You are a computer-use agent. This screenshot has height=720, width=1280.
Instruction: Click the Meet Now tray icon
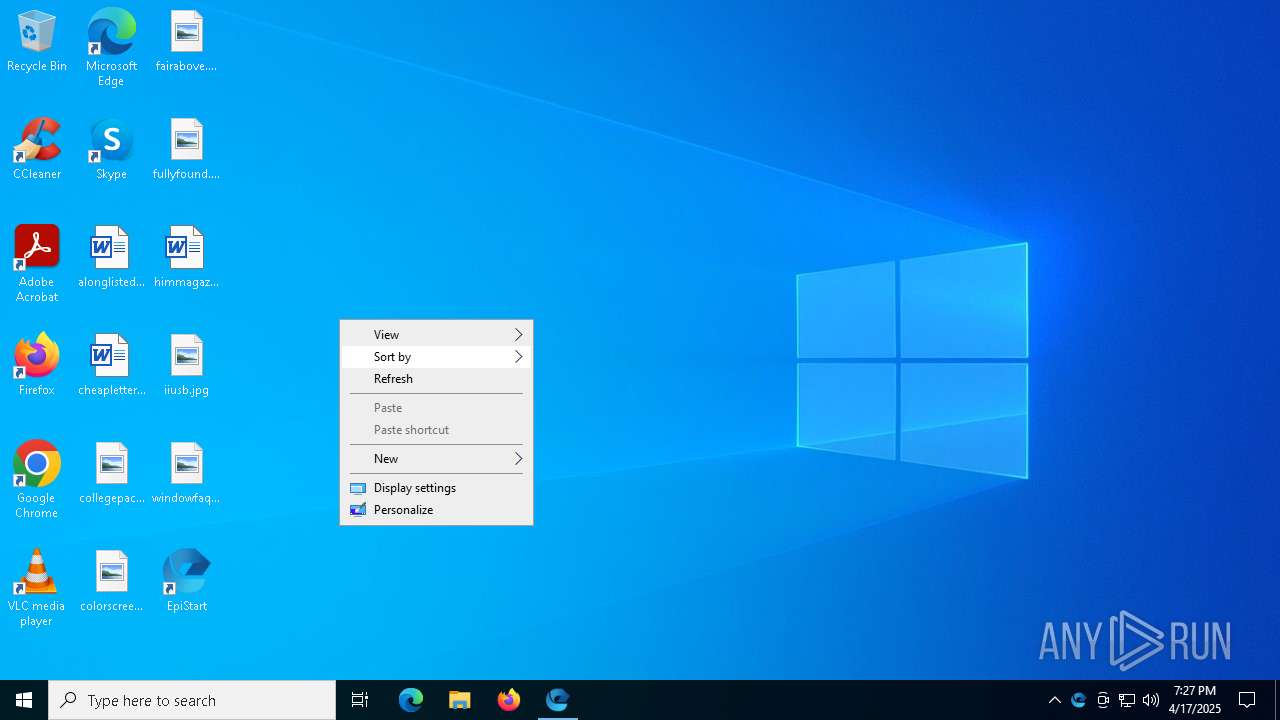(1103, 700)
